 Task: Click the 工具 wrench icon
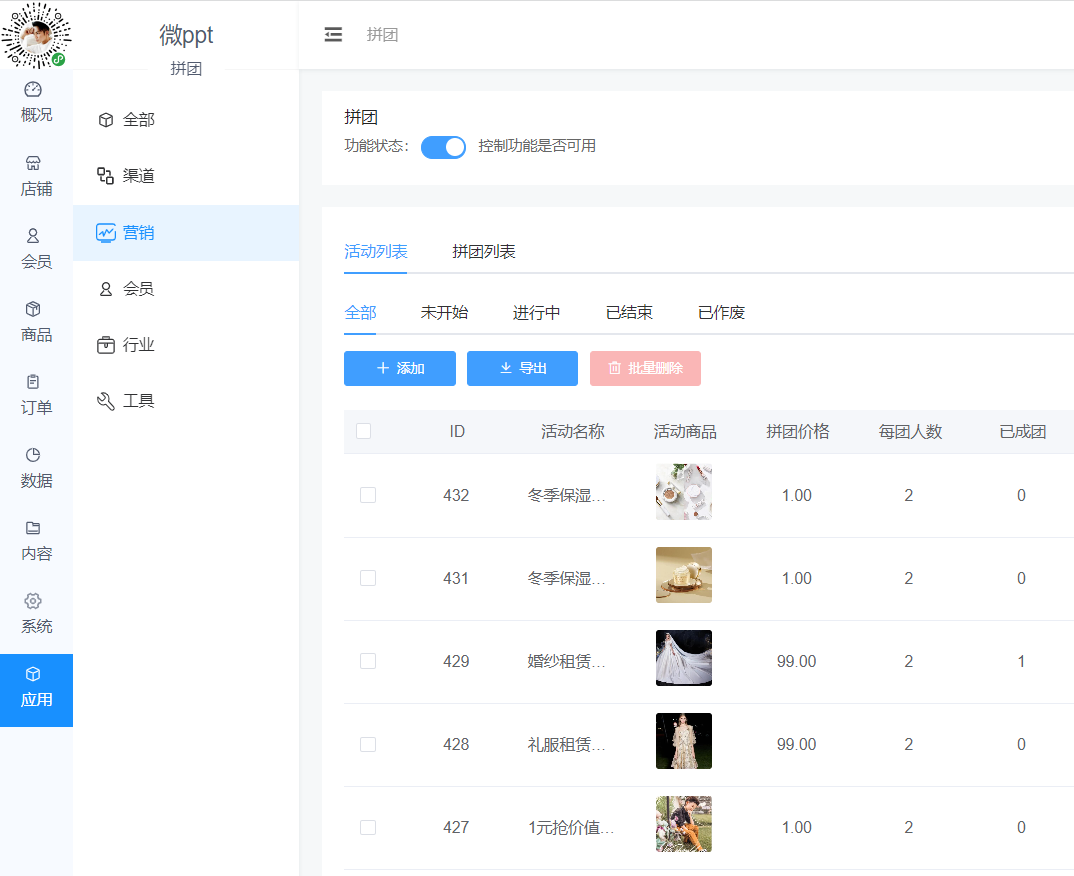[x=105, y=401]
